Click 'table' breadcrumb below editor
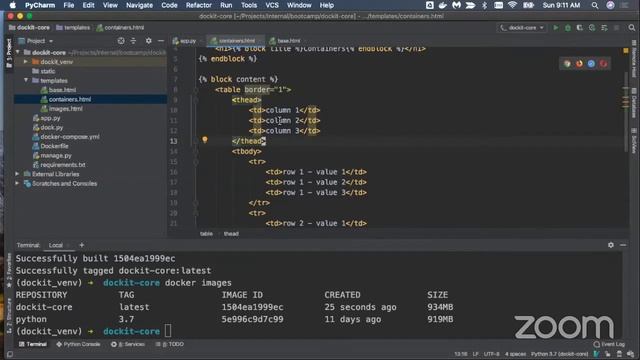640x360 pixels. pyautogui.click(x=207, y=233)
